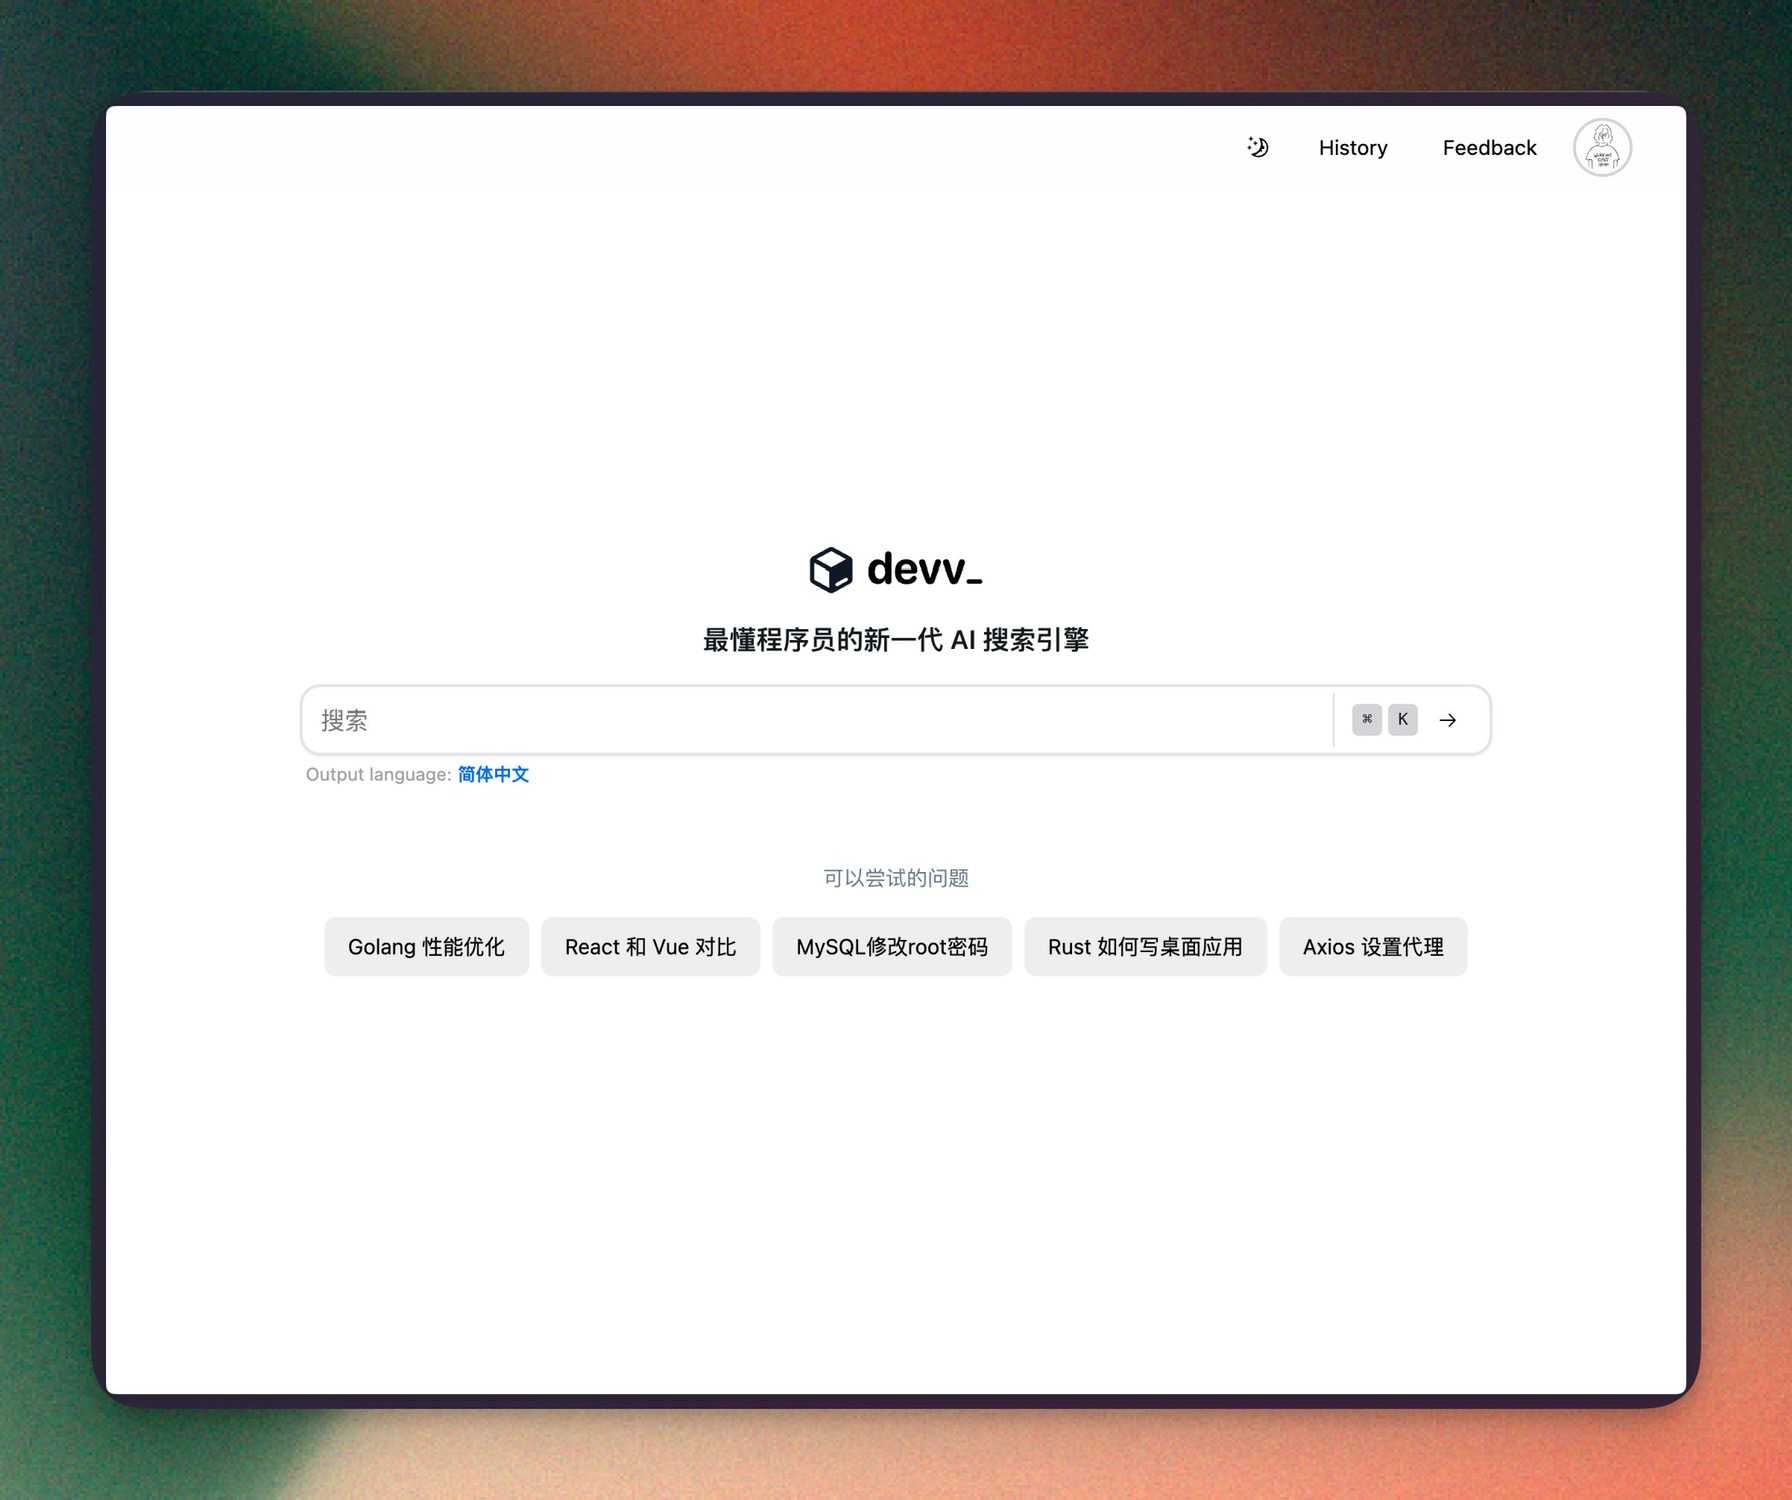Click the Axios 设置代理 suggestion
This screenshot has height=1500, width=1792.
pyautogui.click(x=1373, y=947)
